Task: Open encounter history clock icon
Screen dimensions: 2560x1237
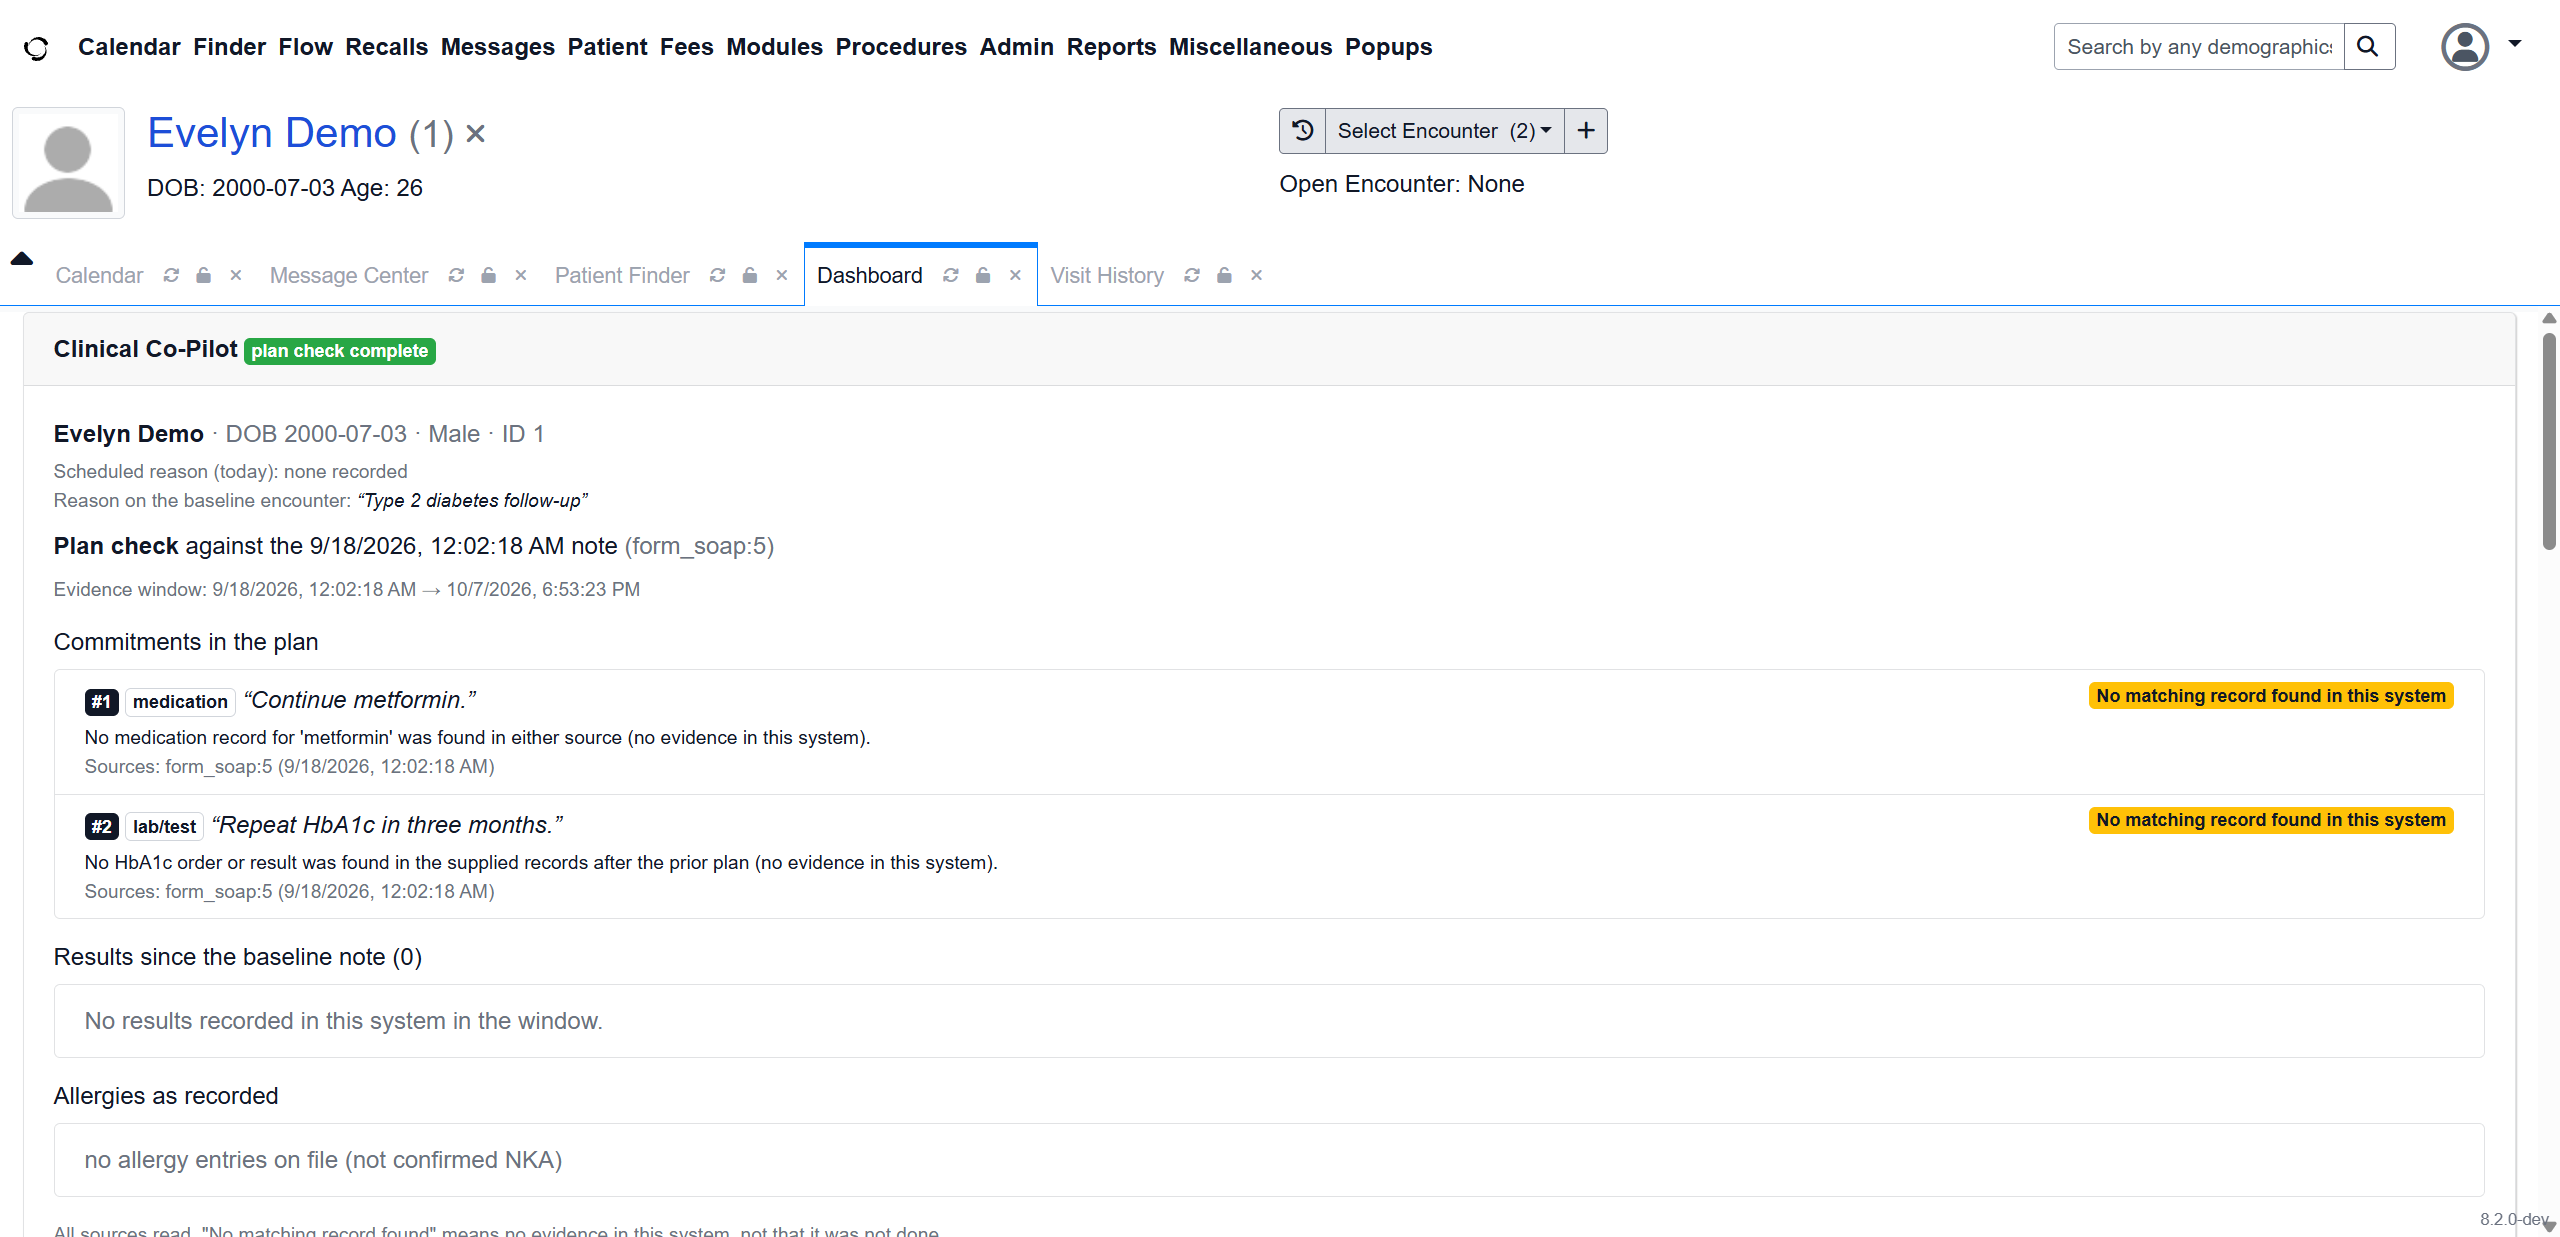Action: (1302, 131)
